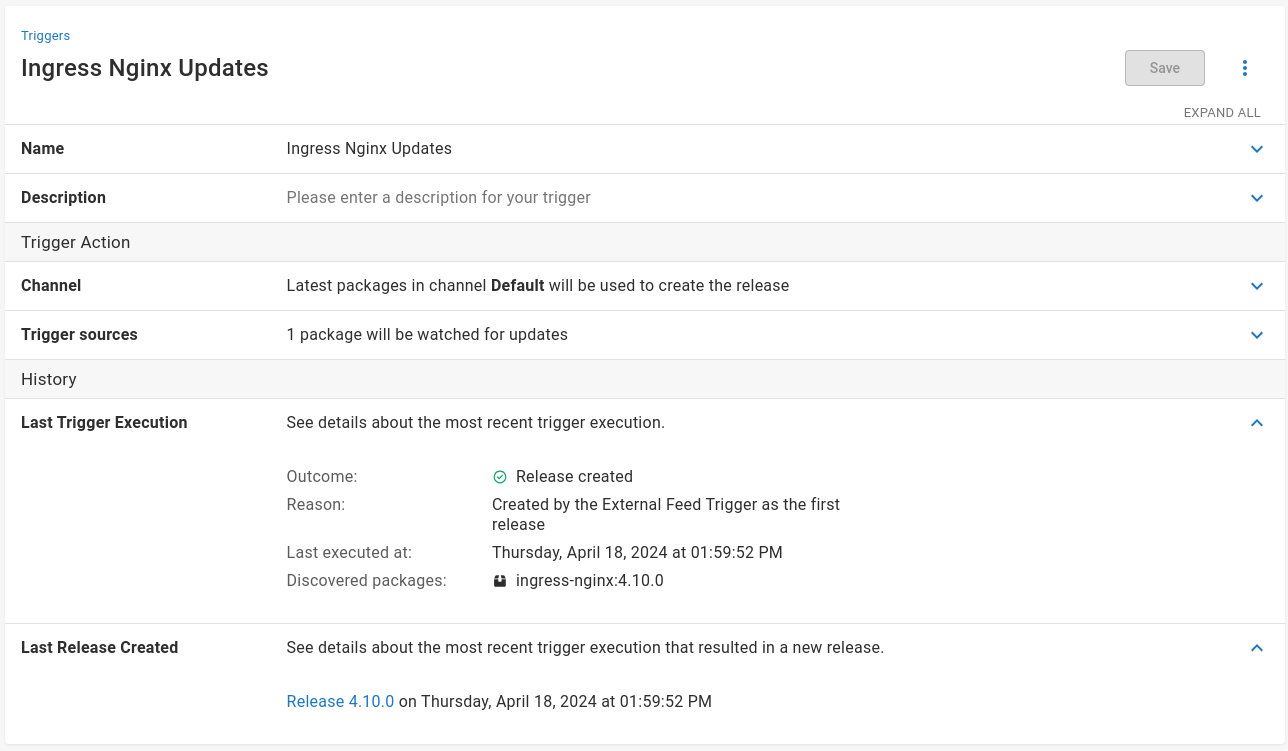Click the green Release created check icon
The image size is (1288, 751).
(x=500, y=477)
